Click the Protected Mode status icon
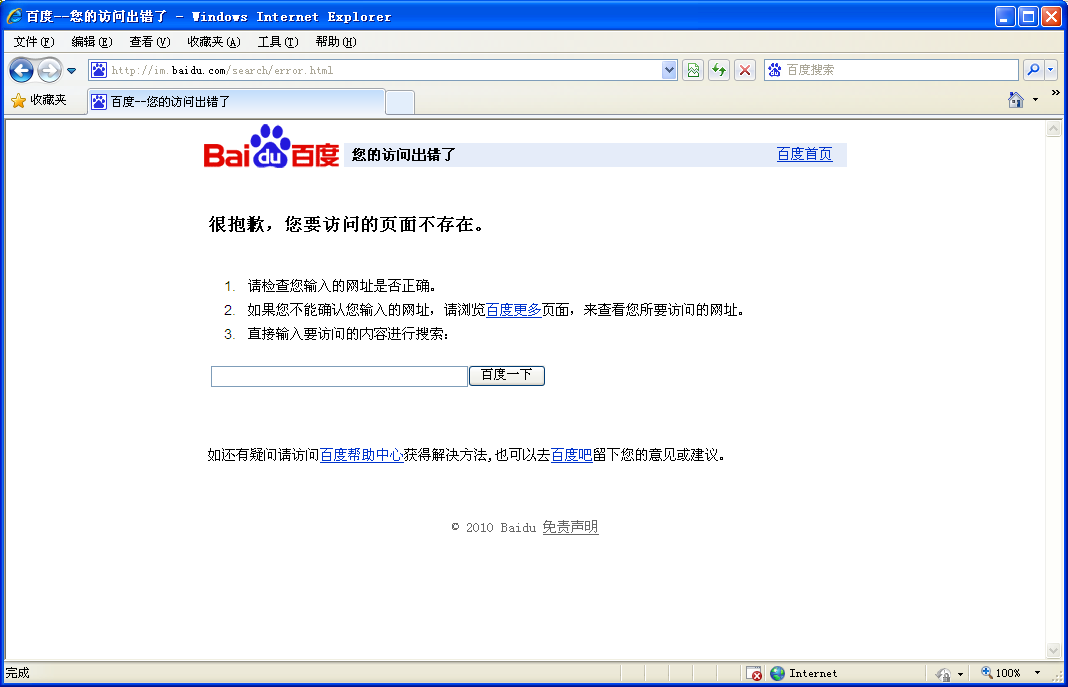This screenshot has height=687, width=1068. [x=943, y=673]
